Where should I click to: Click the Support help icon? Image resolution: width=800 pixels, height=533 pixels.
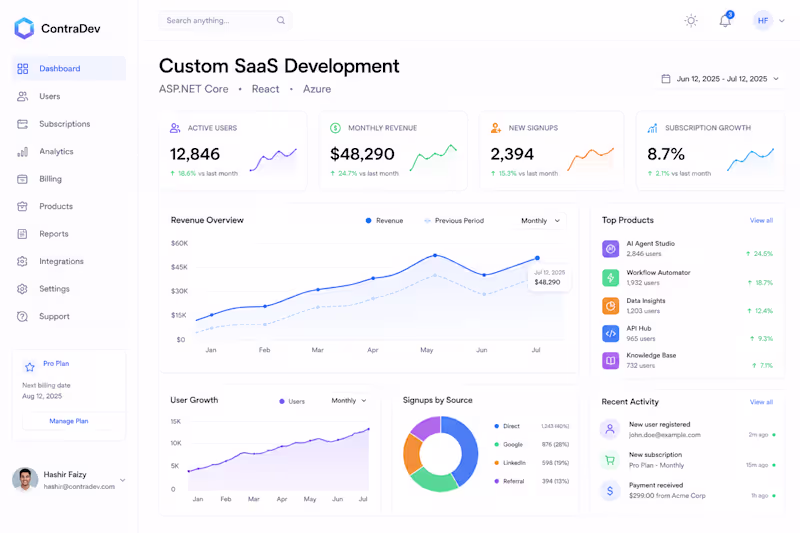click(x=22, y=316)
